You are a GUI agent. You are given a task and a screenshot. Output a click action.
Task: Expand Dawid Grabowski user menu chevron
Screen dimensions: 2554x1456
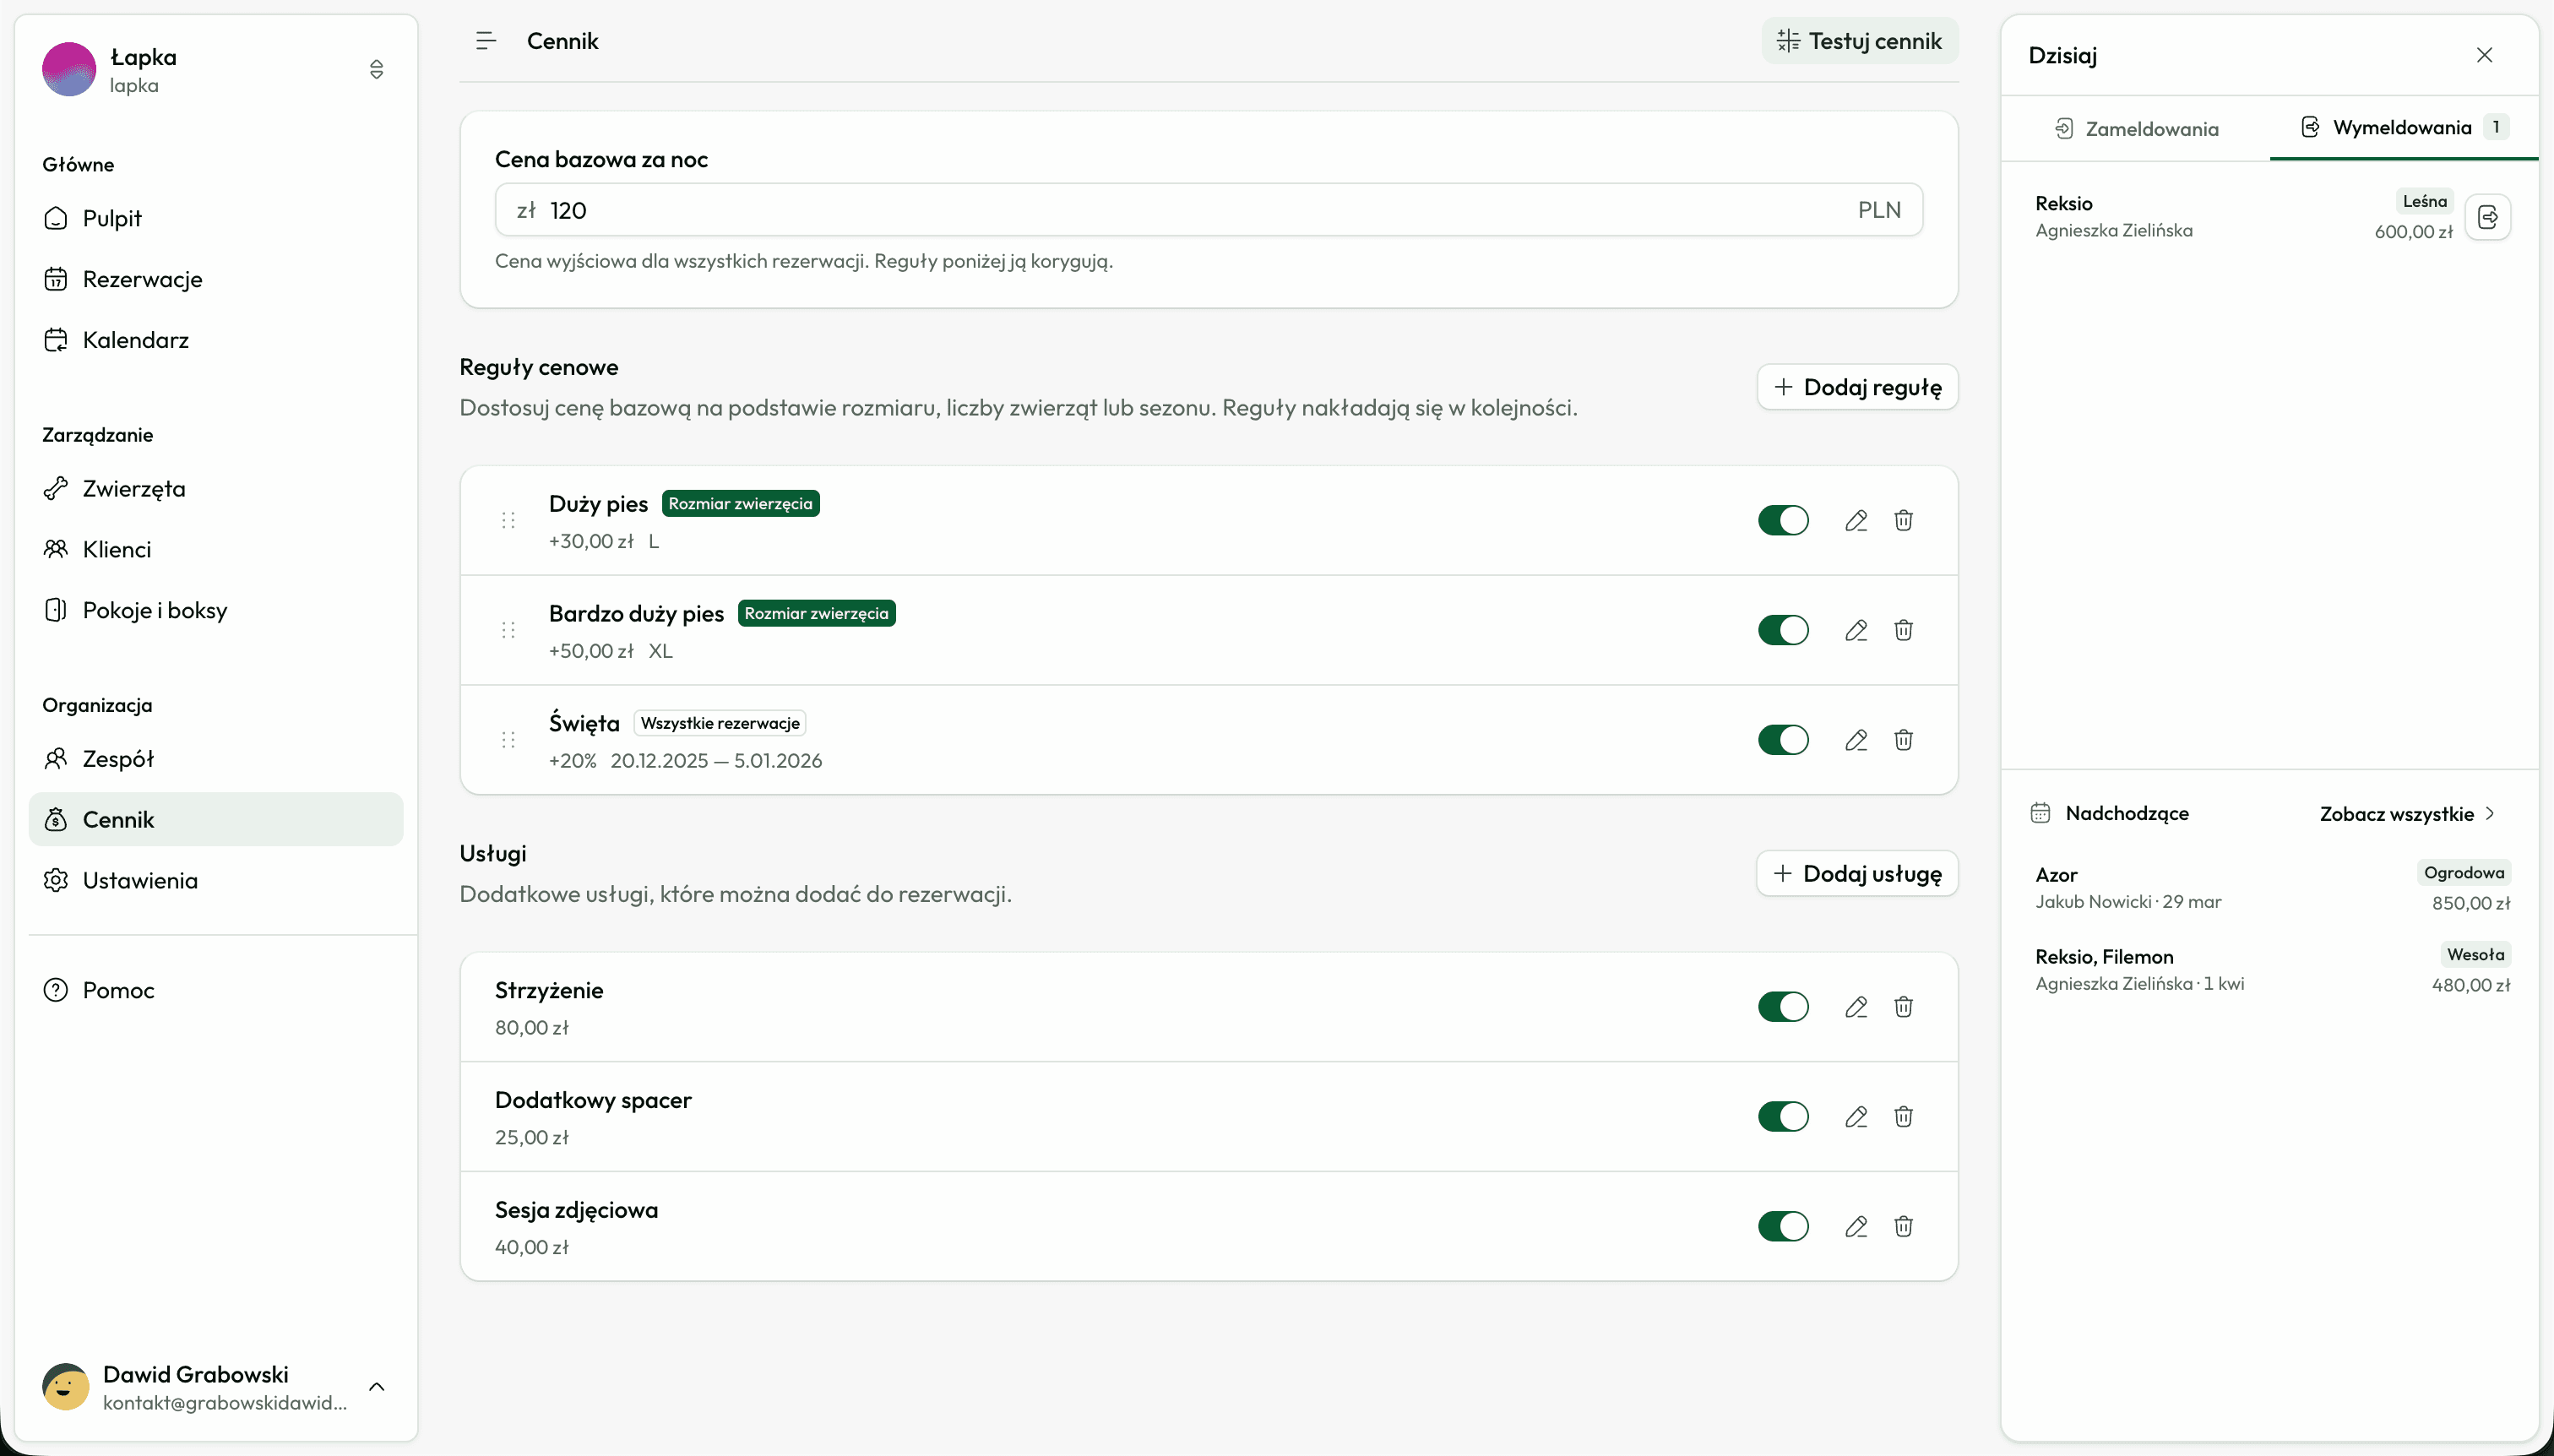pyautogui.click(x=376, y=1387)
